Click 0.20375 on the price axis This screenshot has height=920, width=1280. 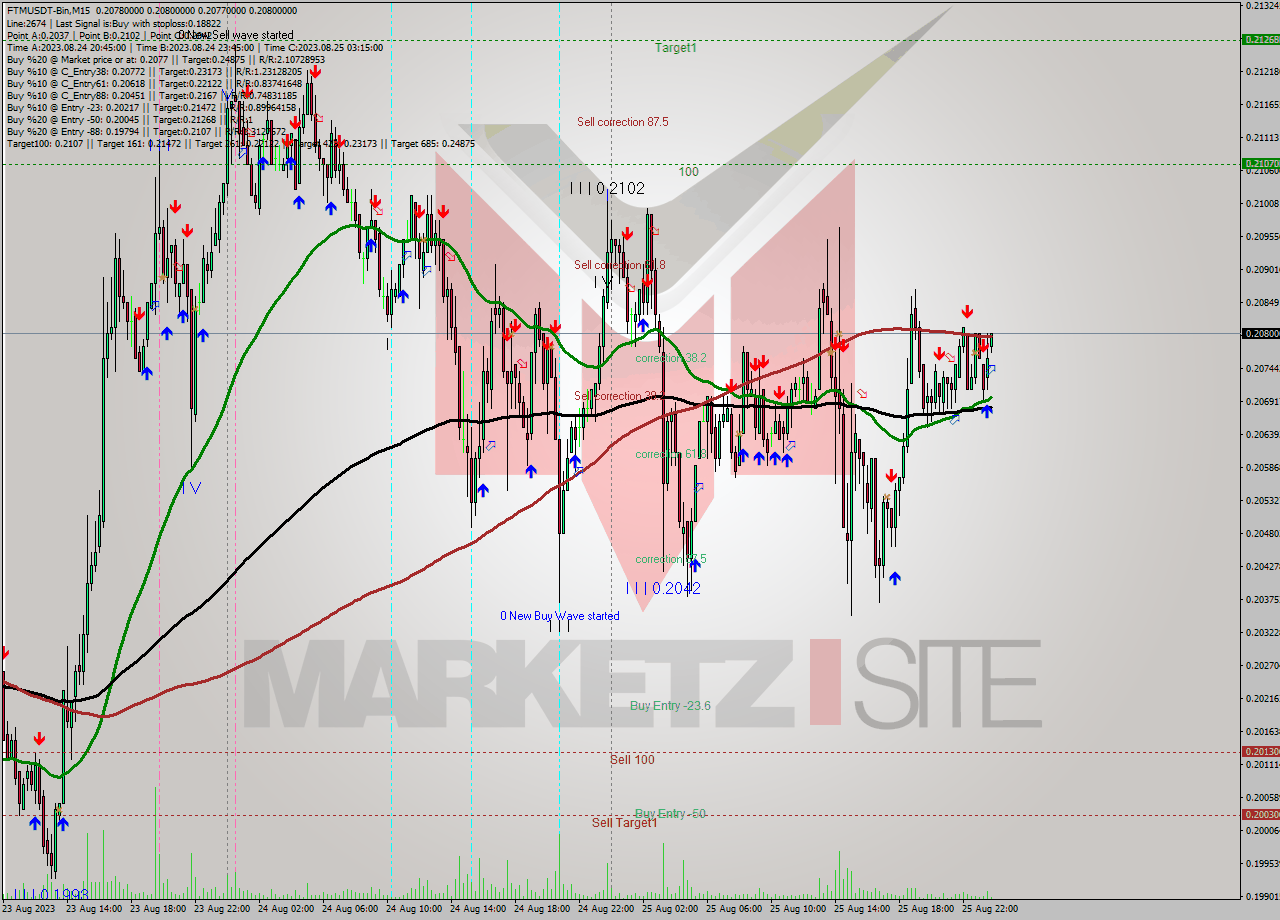click(1263, 600)
